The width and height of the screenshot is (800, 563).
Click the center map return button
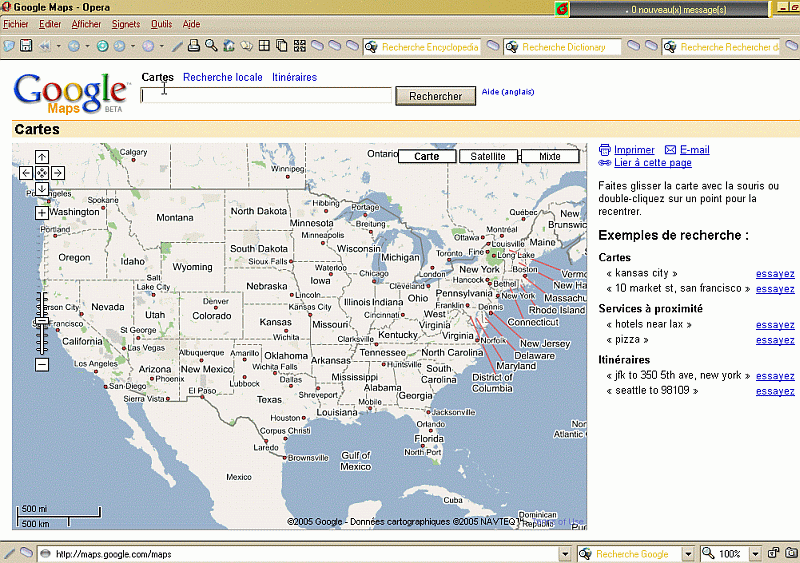42,173
